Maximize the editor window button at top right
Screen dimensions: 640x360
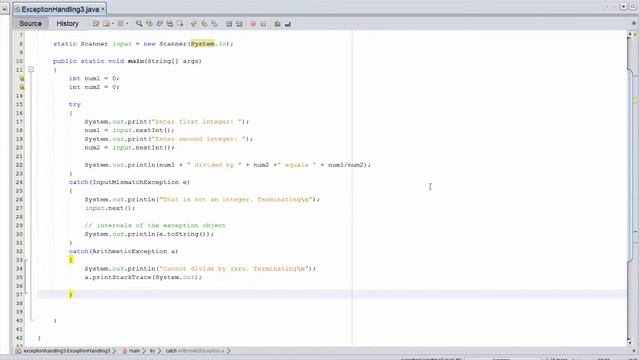(x=633, y=7)
